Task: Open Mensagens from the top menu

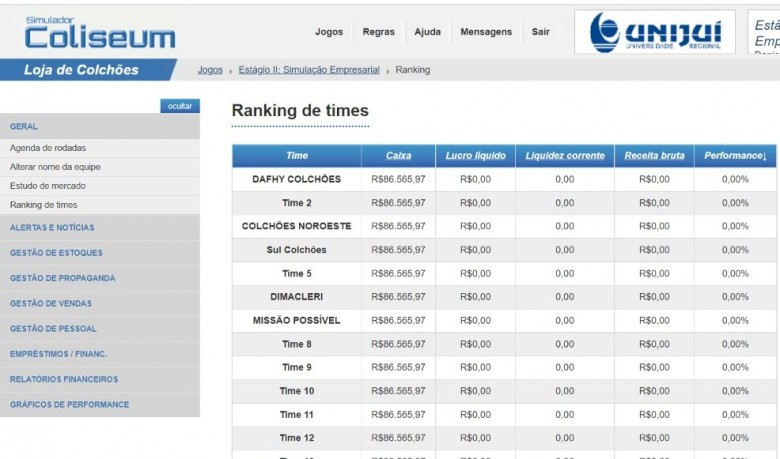Action: (486, 32)
